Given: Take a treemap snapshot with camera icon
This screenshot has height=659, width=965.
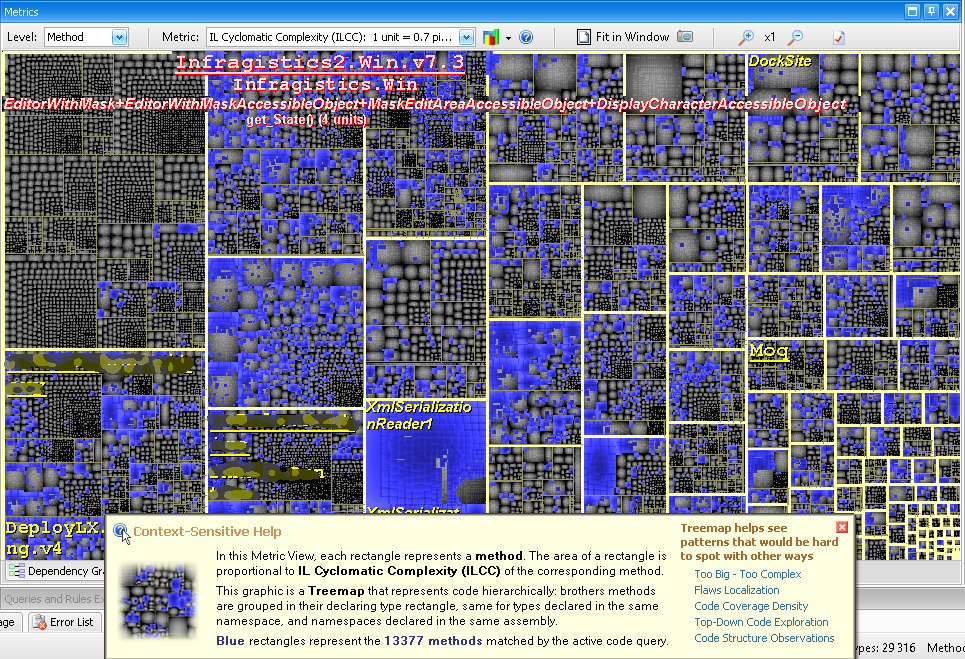Looking at the screenshot, I should pos(685,37).
